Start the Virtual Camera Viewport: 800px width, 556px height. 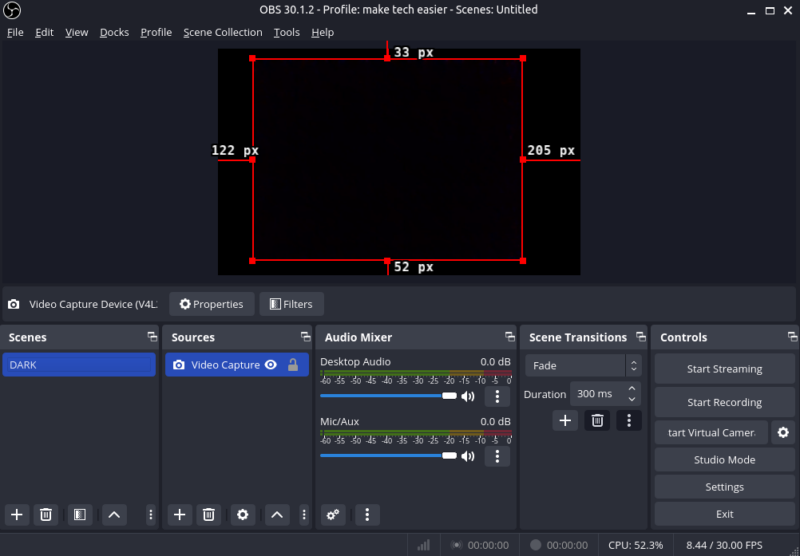pyautogui.click(x=711, y=433)
